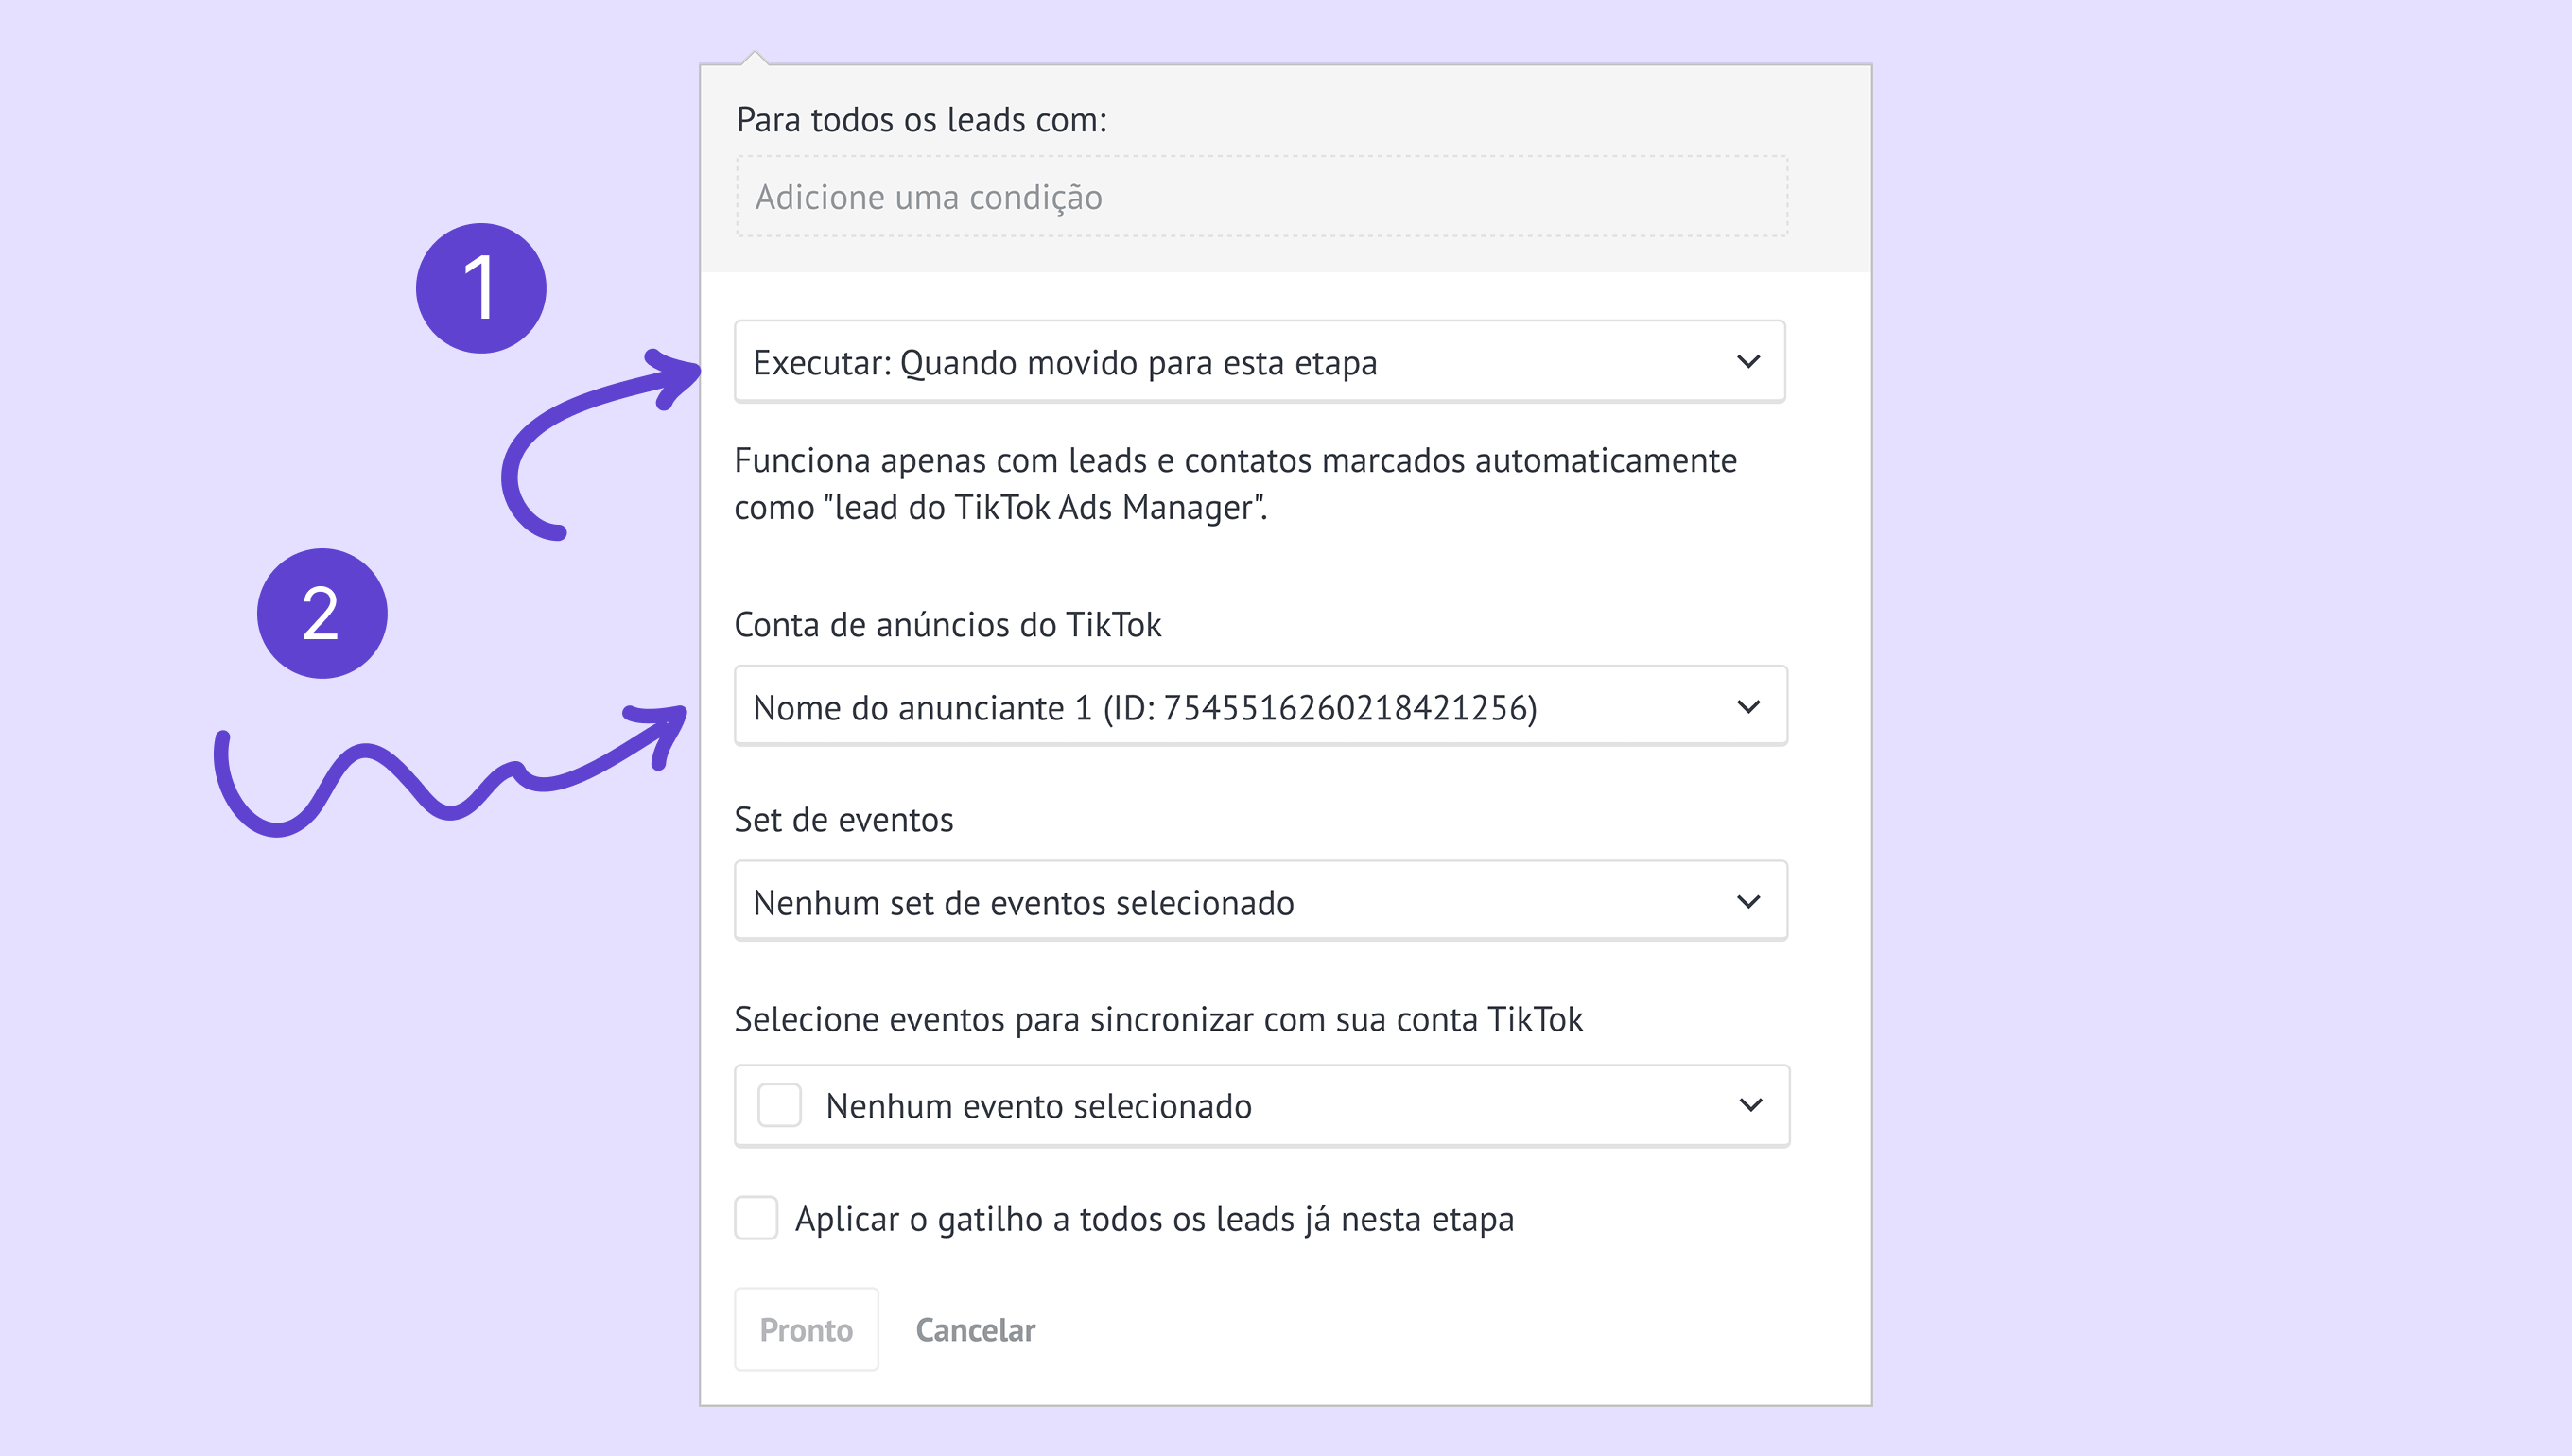
Task: Click the chevron beside Nenhum evento selecionado
Action: (1750, 1105)
